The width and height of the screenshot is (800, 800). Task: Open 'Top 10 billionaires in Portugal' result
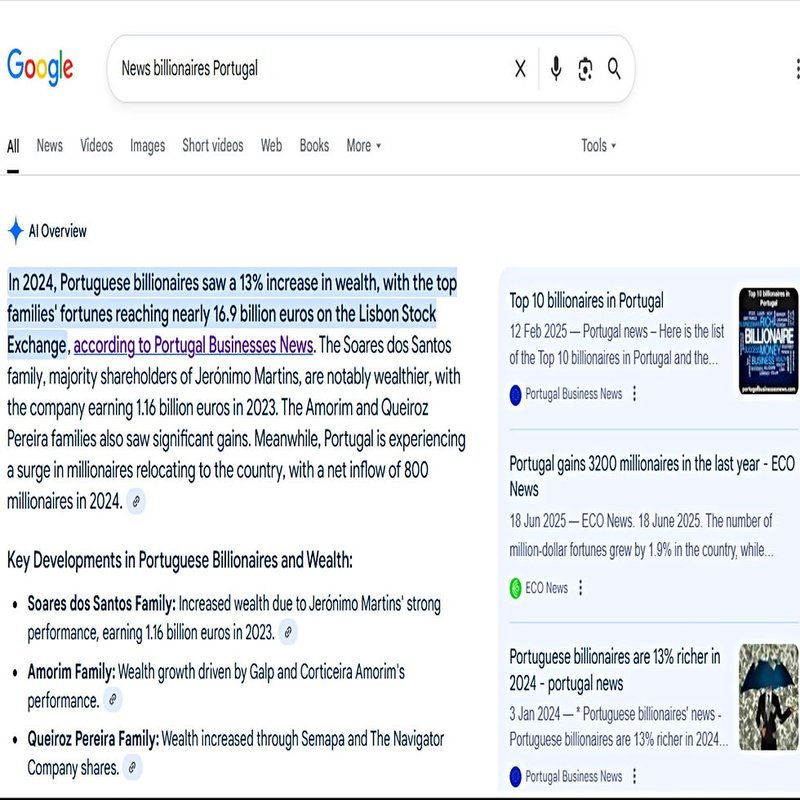click(x=586, y=301)
